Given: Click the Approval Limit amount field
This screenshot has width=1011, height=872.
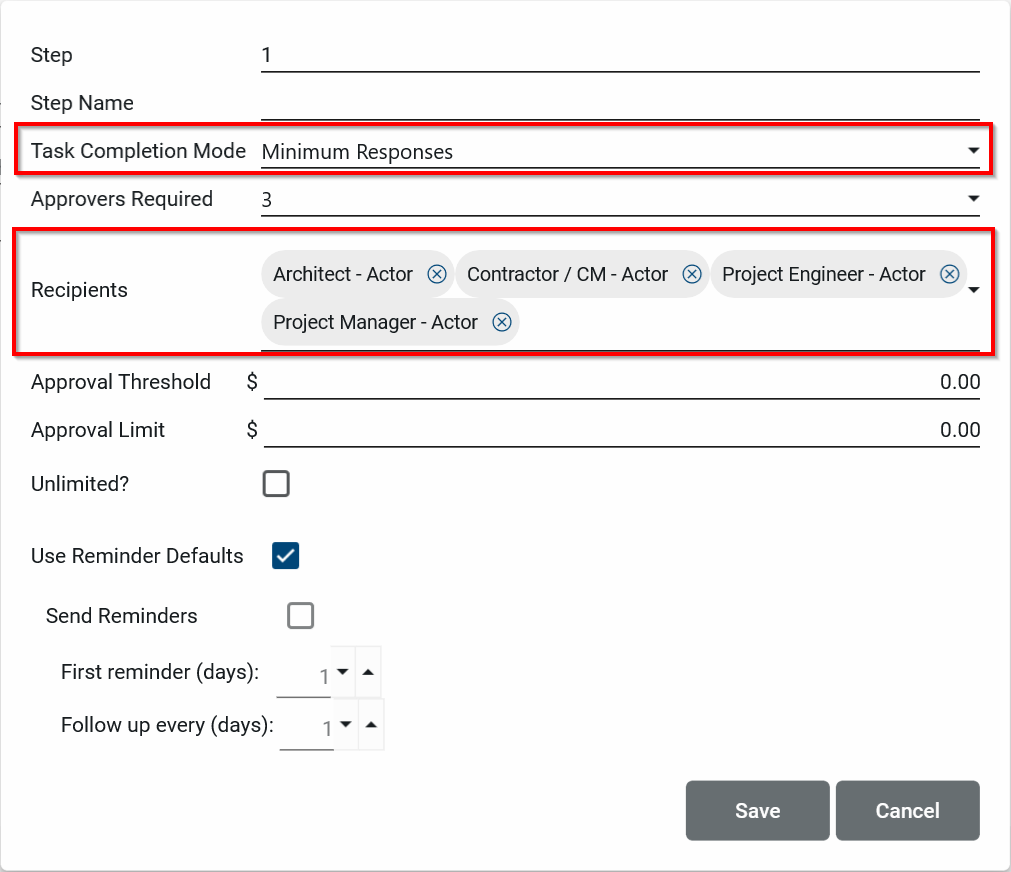Looking at the screenshot, I should (x=620, y=430).
